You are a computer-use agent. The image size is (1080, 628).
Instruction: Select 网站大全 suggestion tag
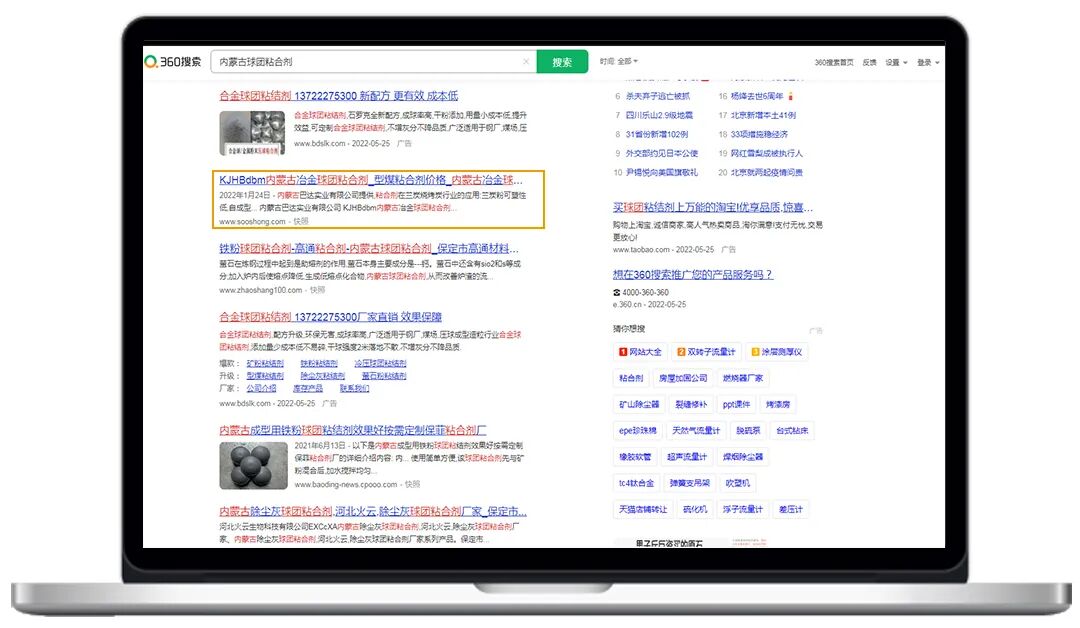pyautogui.click(x=640, y=352)
